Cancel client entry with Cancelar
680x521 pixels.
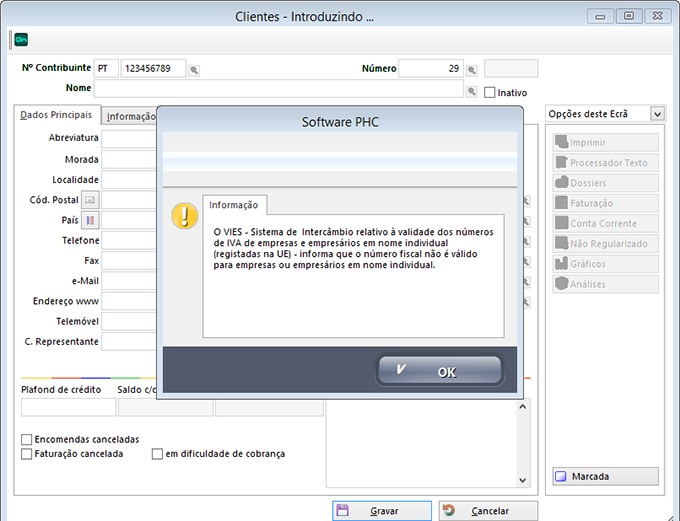[x=488, y=511]
